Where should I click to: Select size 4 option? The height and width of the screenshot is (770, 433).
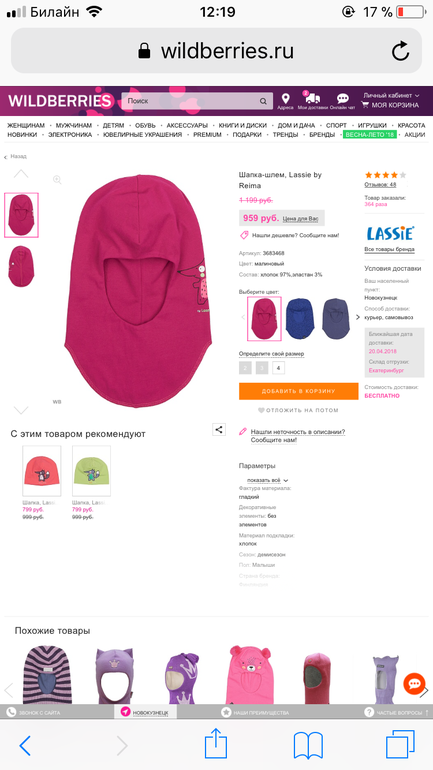(278, 368)
